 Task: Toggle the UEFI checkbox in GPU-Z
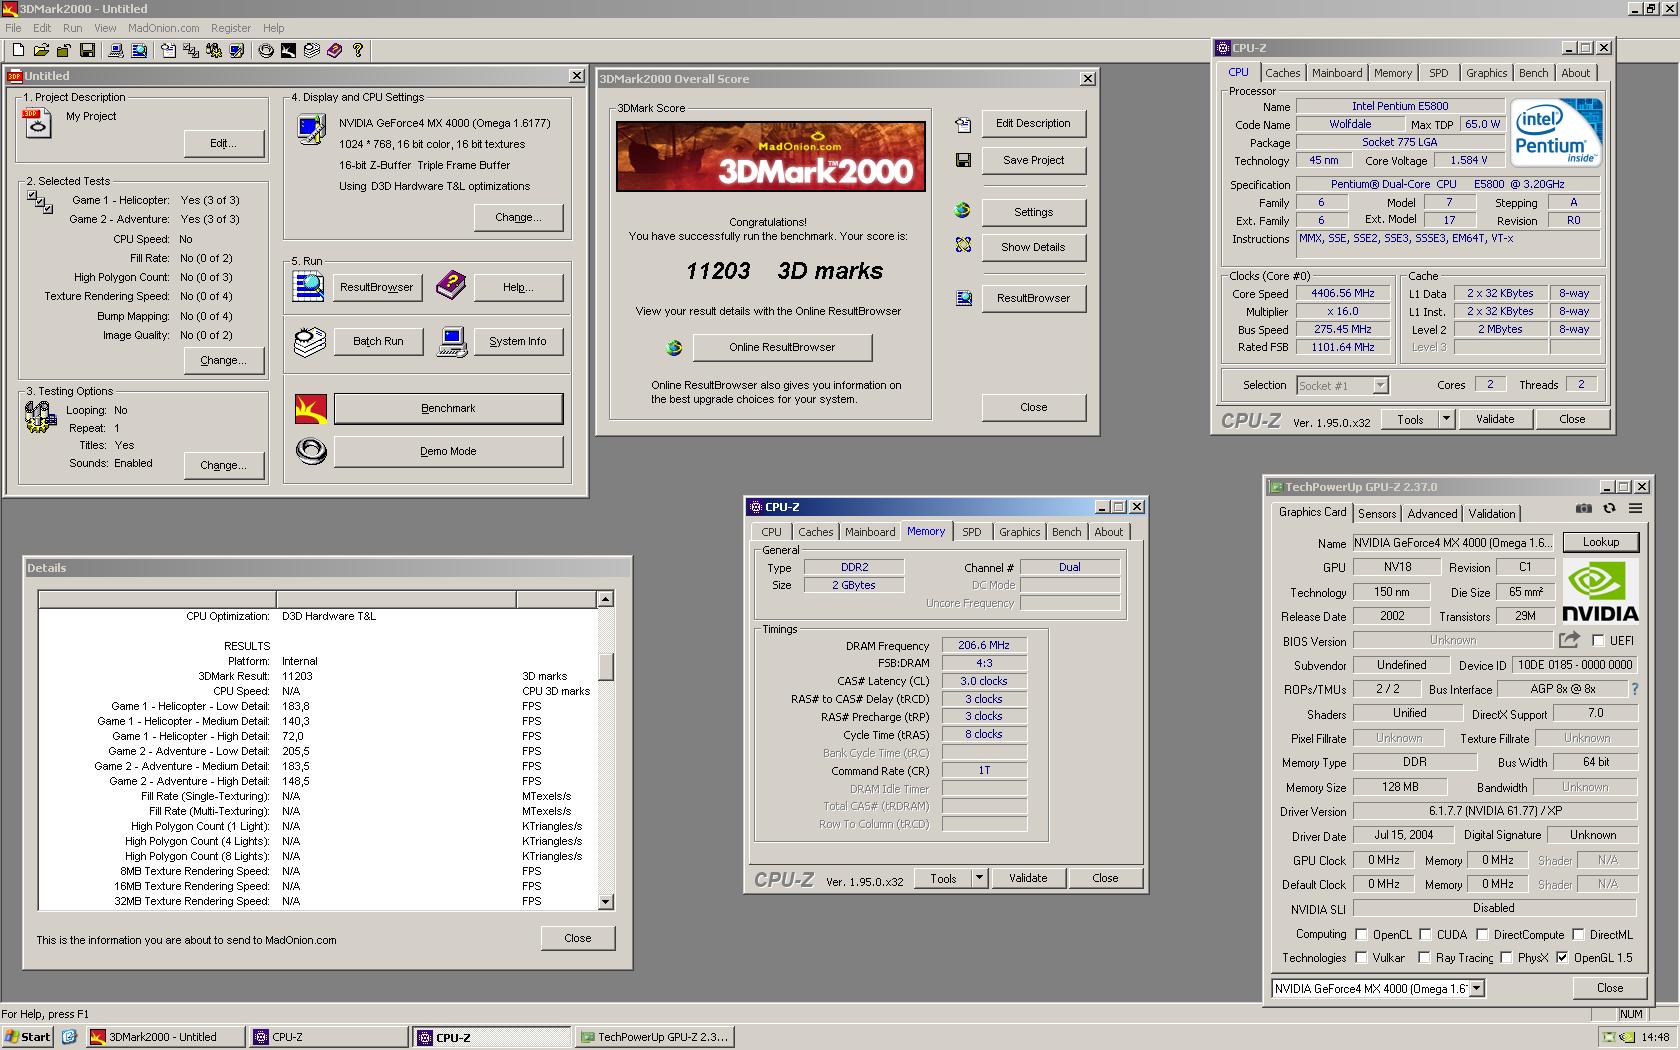(x=1598, y=641)
